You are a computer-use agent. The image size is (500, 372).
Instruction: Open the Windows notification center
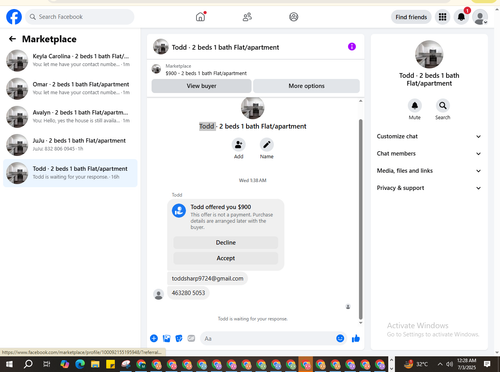(x=487, y=364)
